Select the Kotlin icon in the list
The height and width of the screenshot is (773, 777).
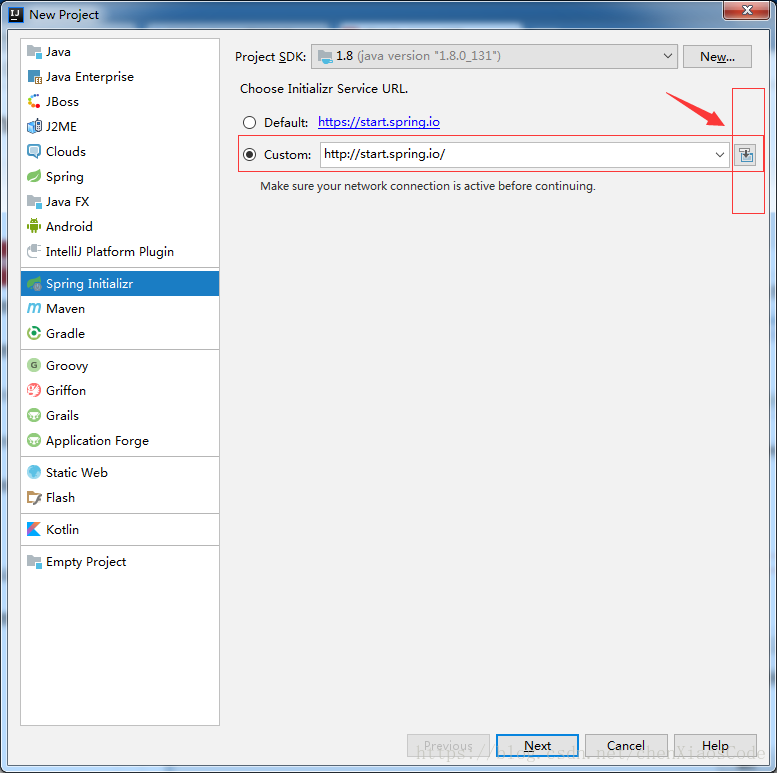(34, 529)
